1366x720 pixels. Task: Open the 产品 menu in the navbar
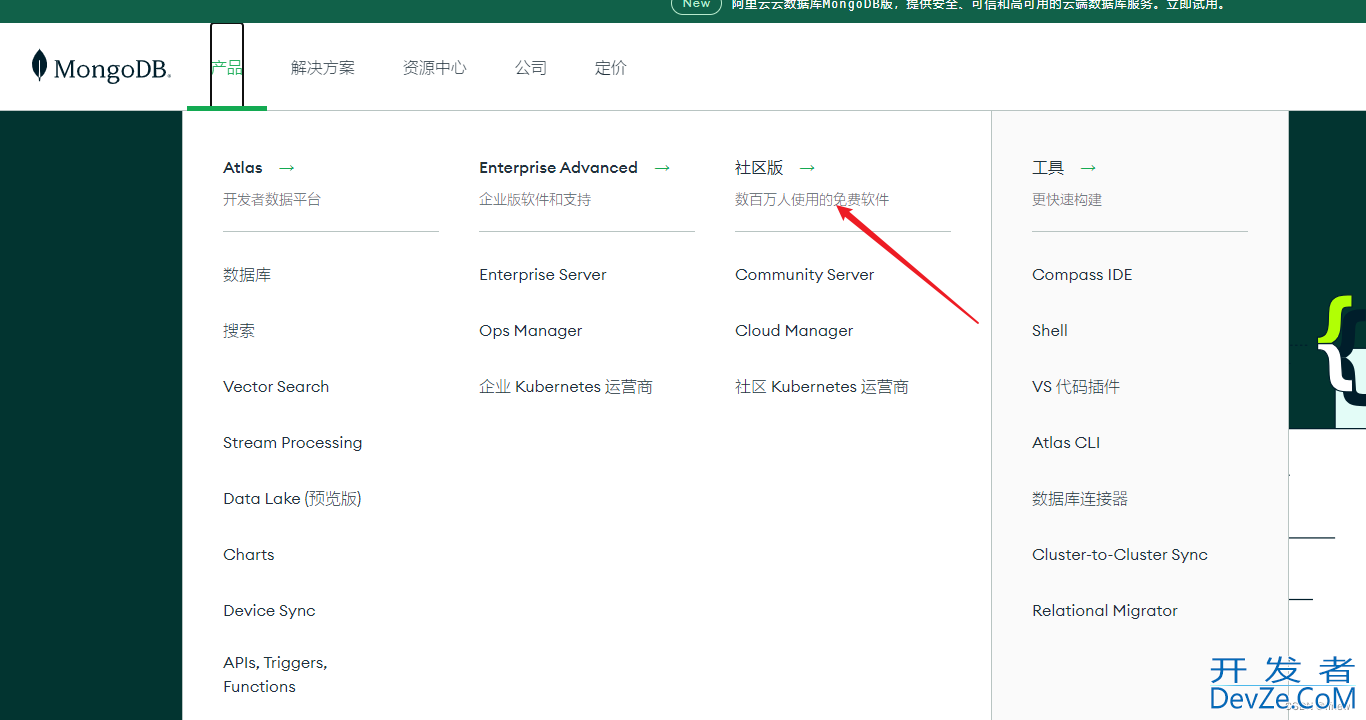(227, 67)
